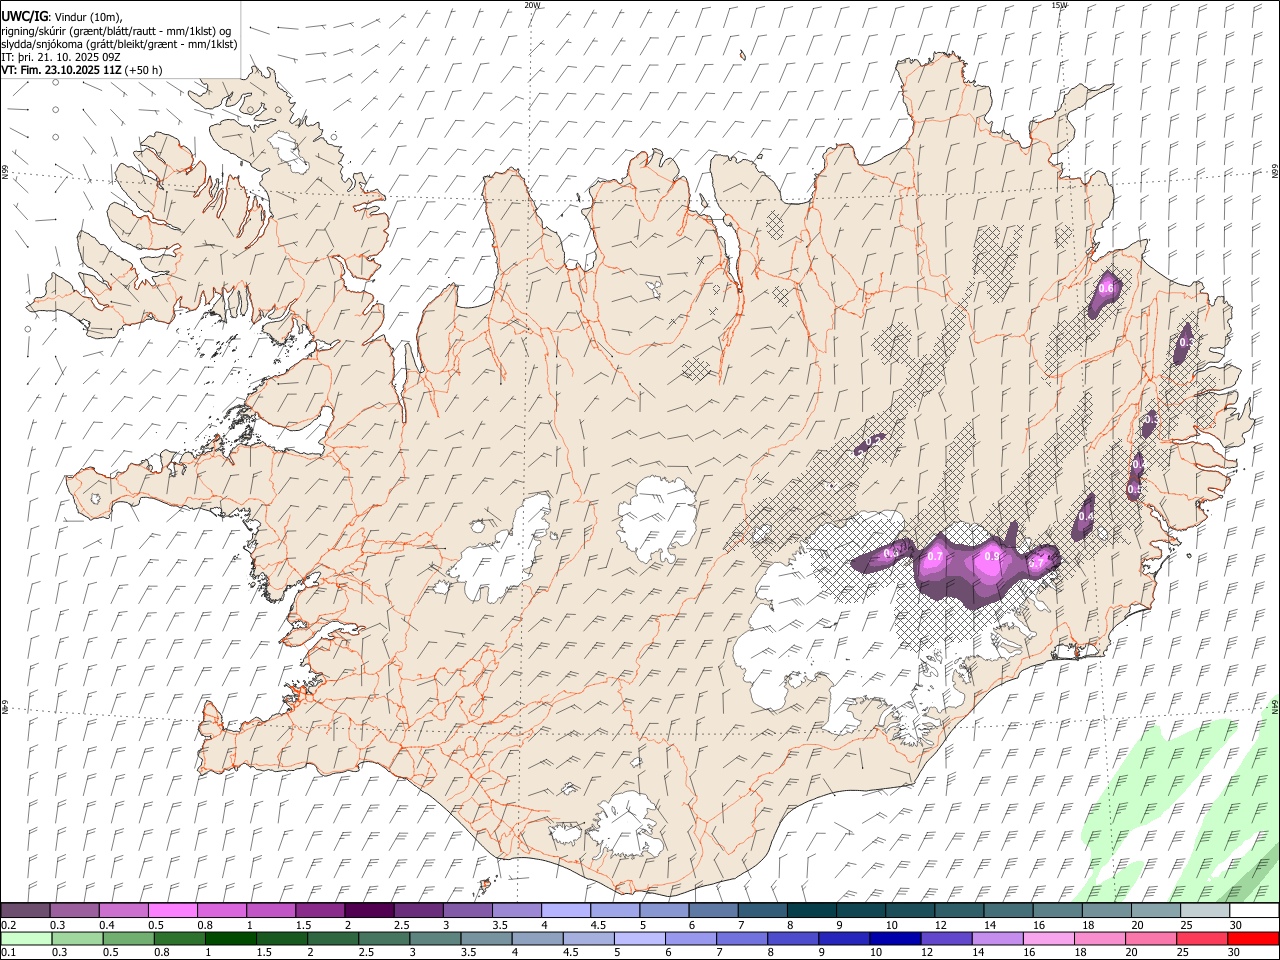Image resolution: width=1280 pixels, height=960 pixels.
Task: Select the dark mauve 0.2 swatch in top legend
Action: coord(25,911)
